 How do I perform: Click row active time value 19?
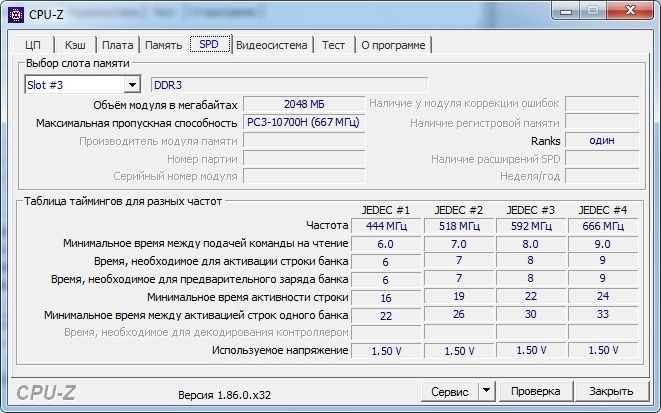click(x=459, y=296)
